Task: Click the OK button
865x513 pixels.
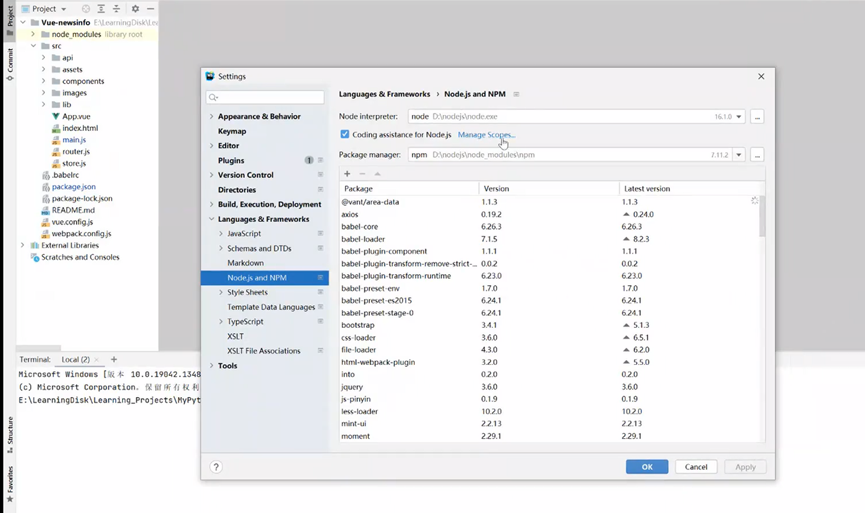Action: tap(647, 467)
